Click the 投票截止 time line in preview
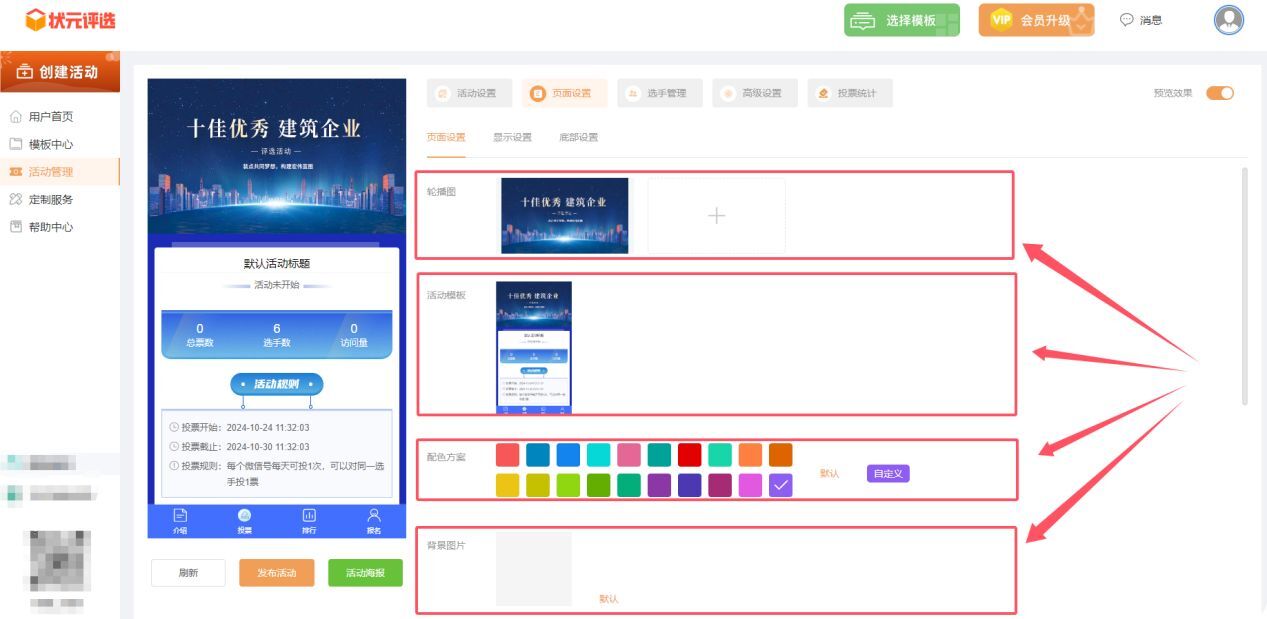Image resolution: width=1267 pixels, height=619 pixels. pyautogui.click(x=239, y=447)
